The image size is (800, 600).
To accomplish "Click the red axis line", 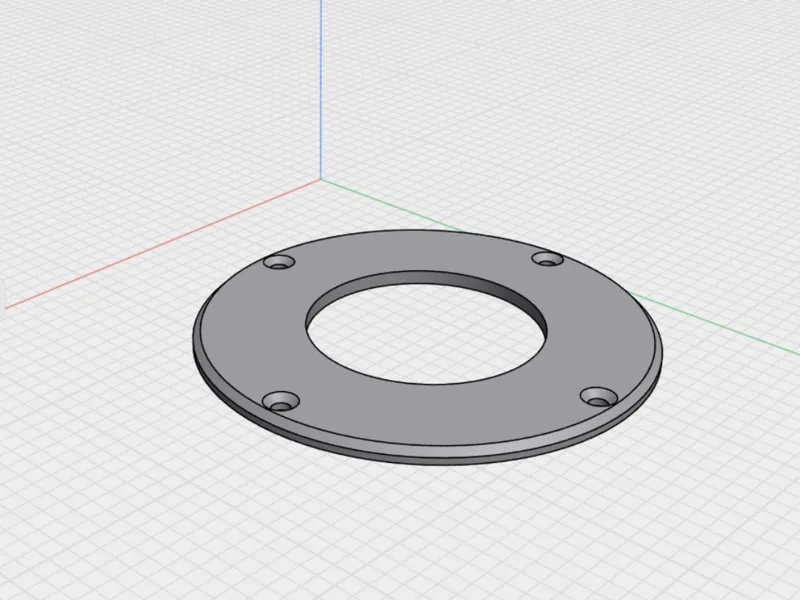I will point(162,244).
